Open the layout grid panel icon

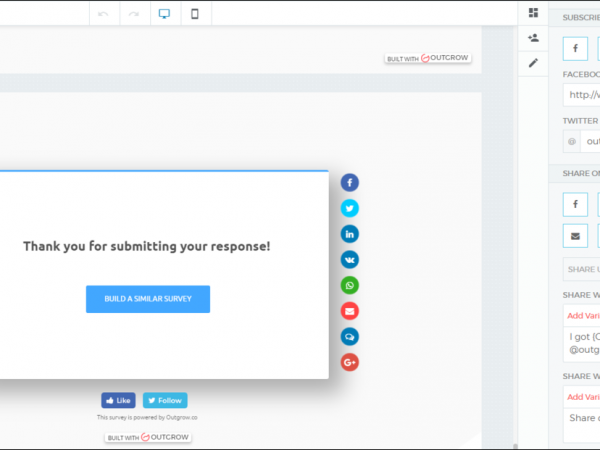533,13
